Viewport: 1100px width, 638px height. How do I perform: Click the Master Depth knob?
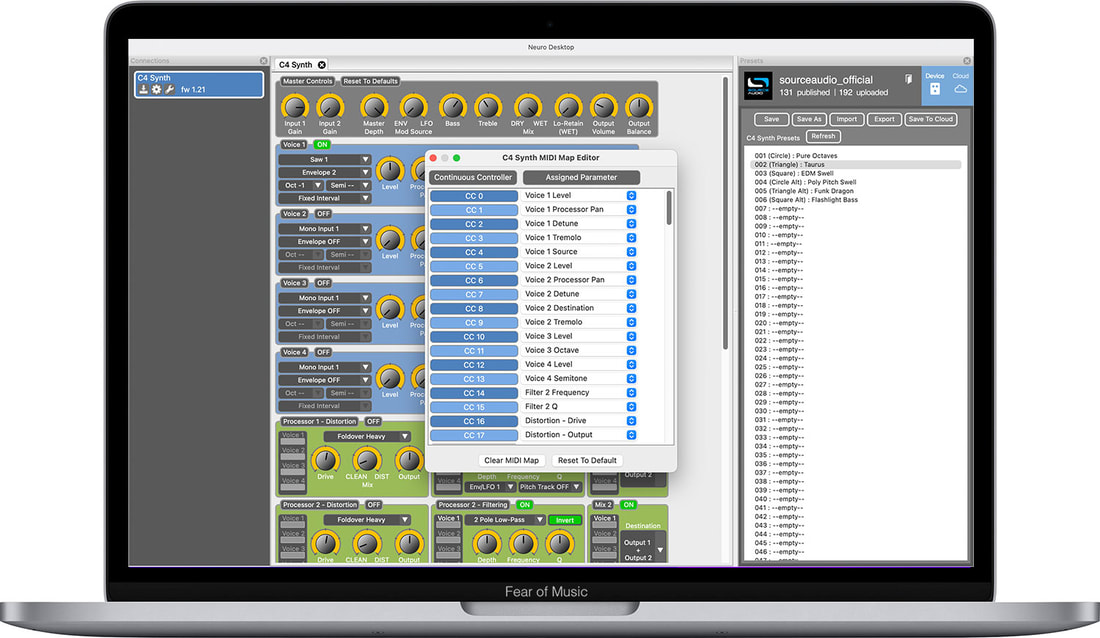click(x=374, y=107)
